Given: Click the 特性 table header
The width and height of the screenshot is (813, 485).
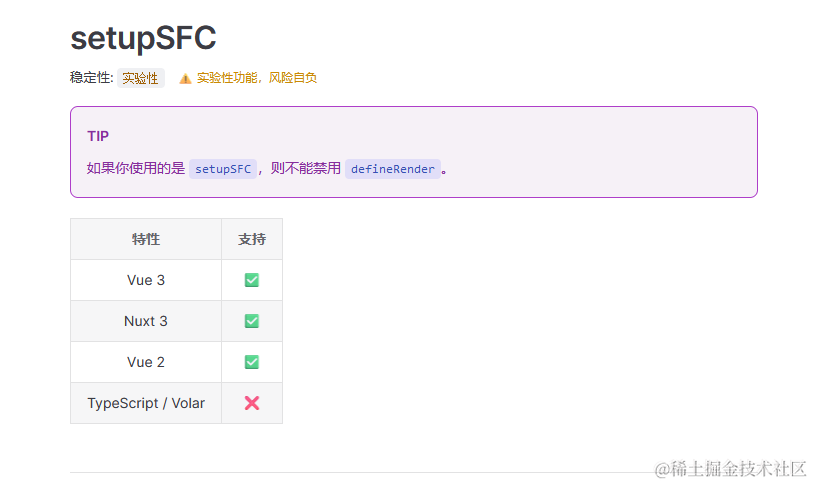Looking at the screenshot, I should pyautogui.click(x=146, y=239).
